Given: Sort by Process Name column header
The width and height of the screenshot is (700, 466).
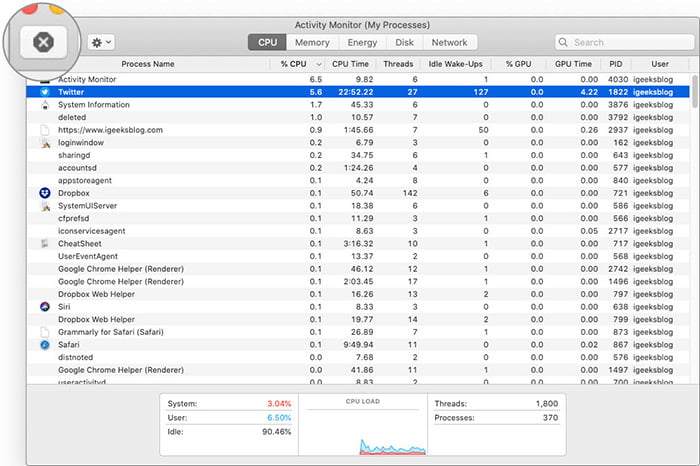Looking at the screenshot, I should pos(148,64).
